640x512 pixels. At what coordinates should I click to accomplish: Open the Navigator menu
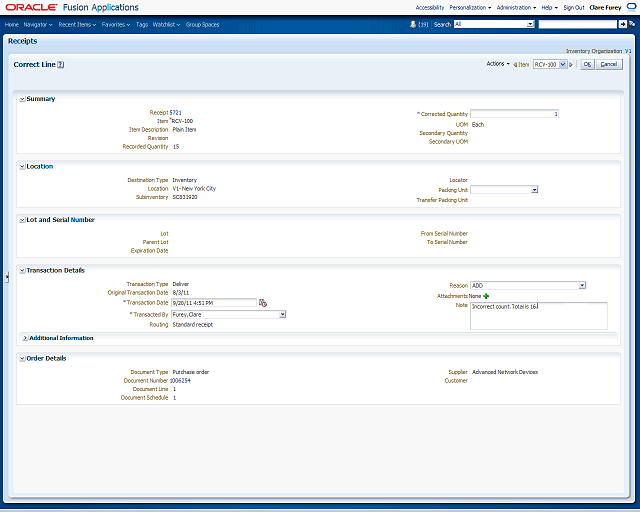(x=38, y=23)
